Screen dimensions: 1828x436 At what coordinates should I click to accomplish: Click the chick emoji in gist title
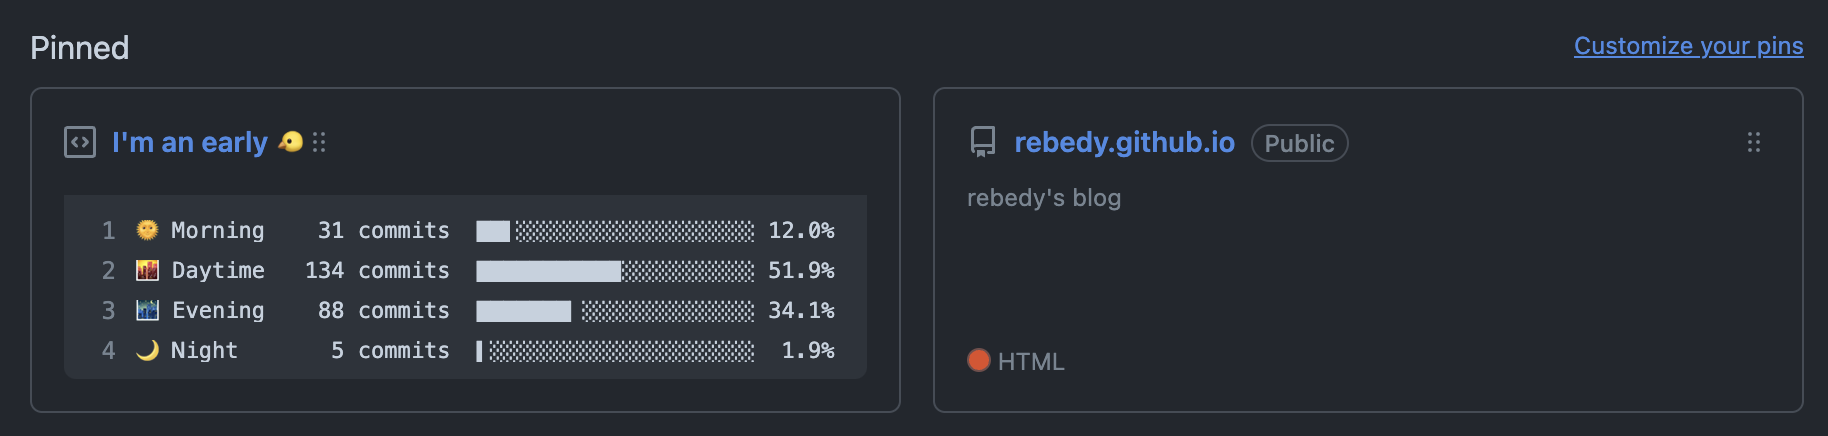point(290,142)
